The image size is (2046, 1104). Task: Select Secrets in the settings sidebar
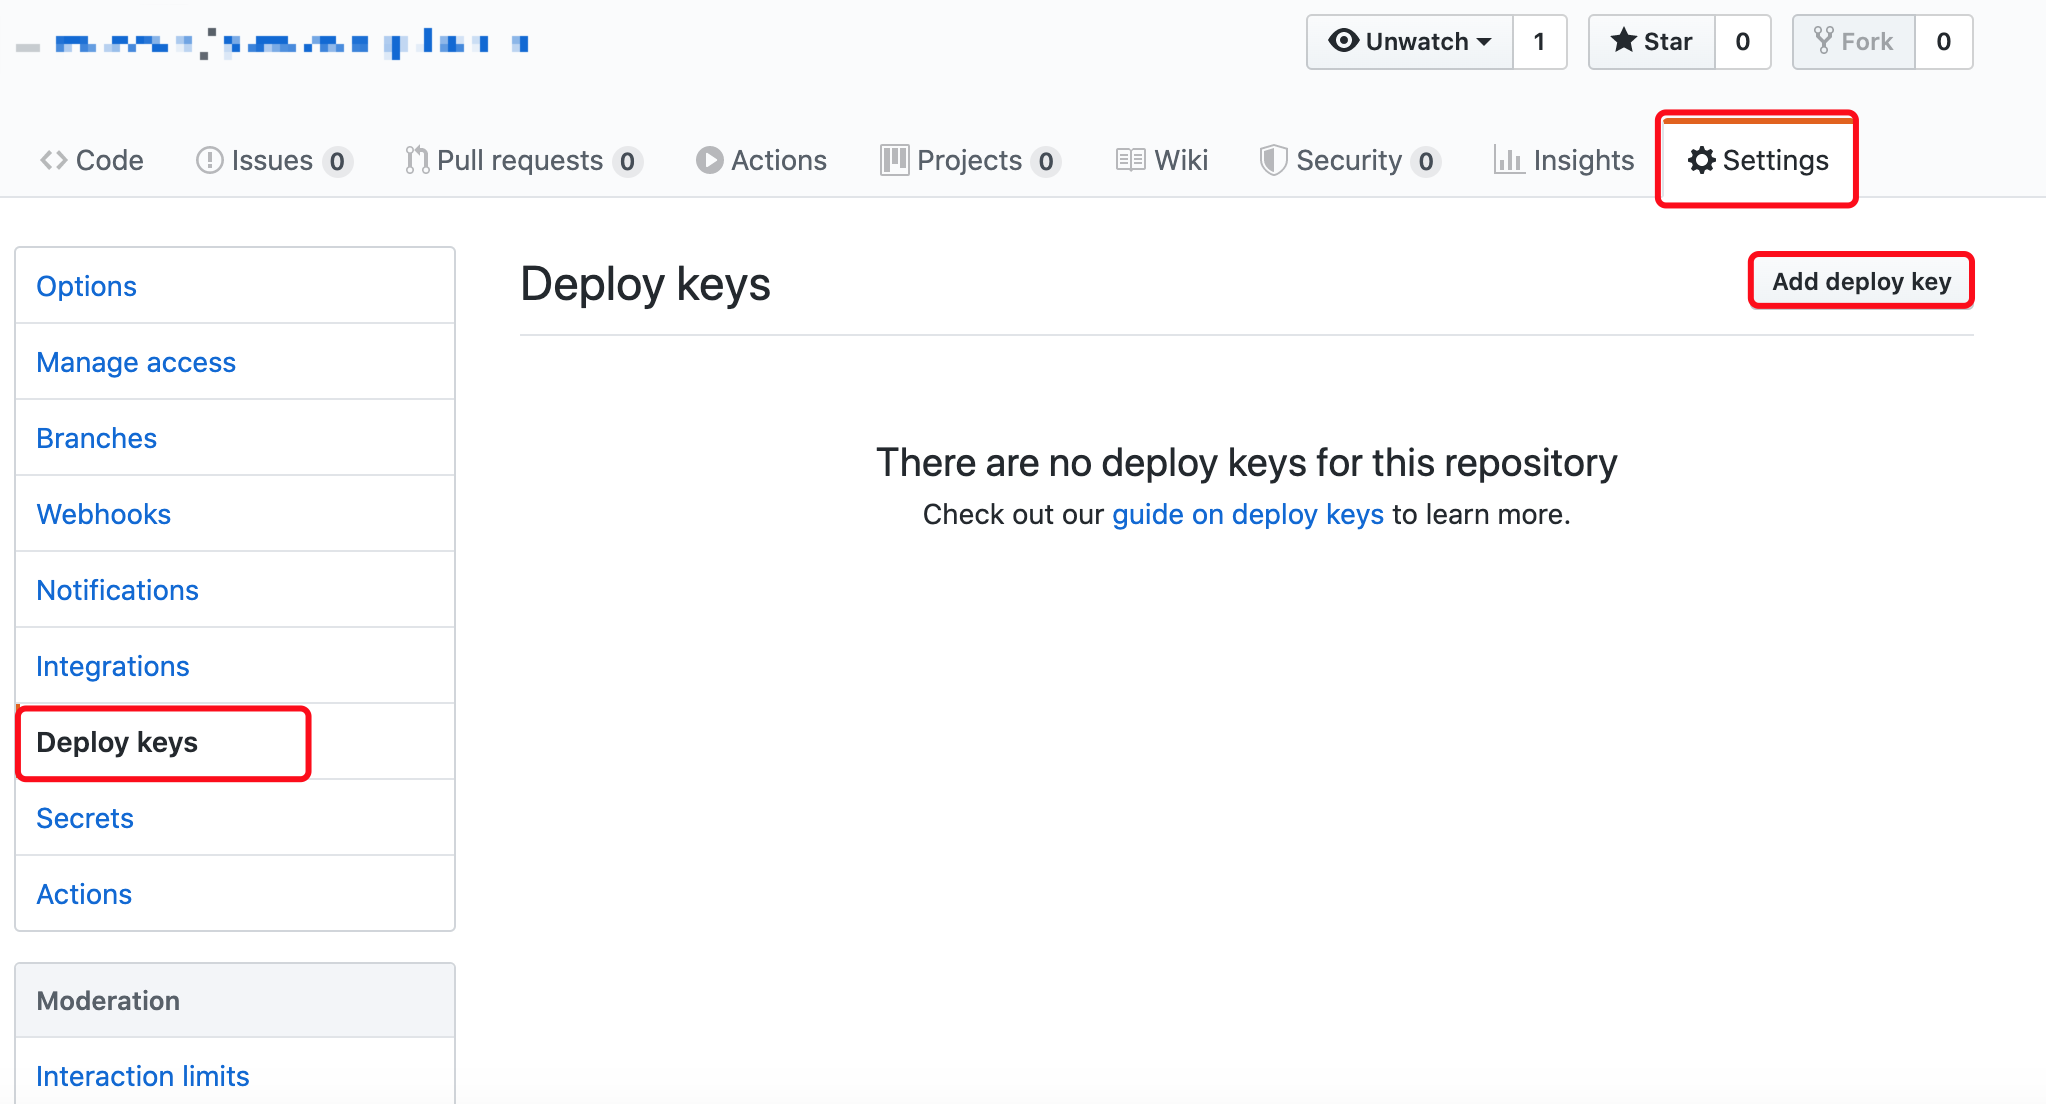(85, 818)
